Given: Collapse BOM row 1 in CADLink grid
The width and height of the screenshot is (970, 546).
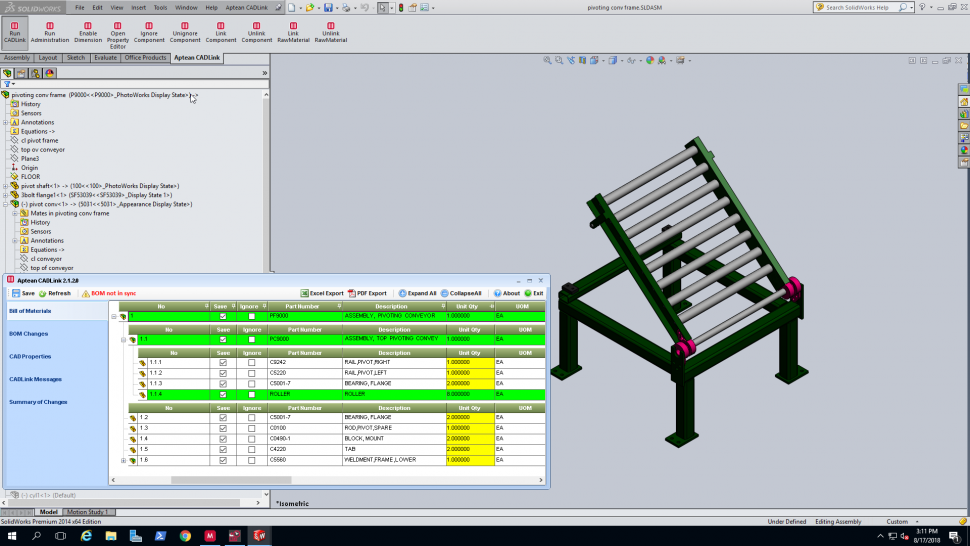Looking at the screenshot, I should (114, 316).
